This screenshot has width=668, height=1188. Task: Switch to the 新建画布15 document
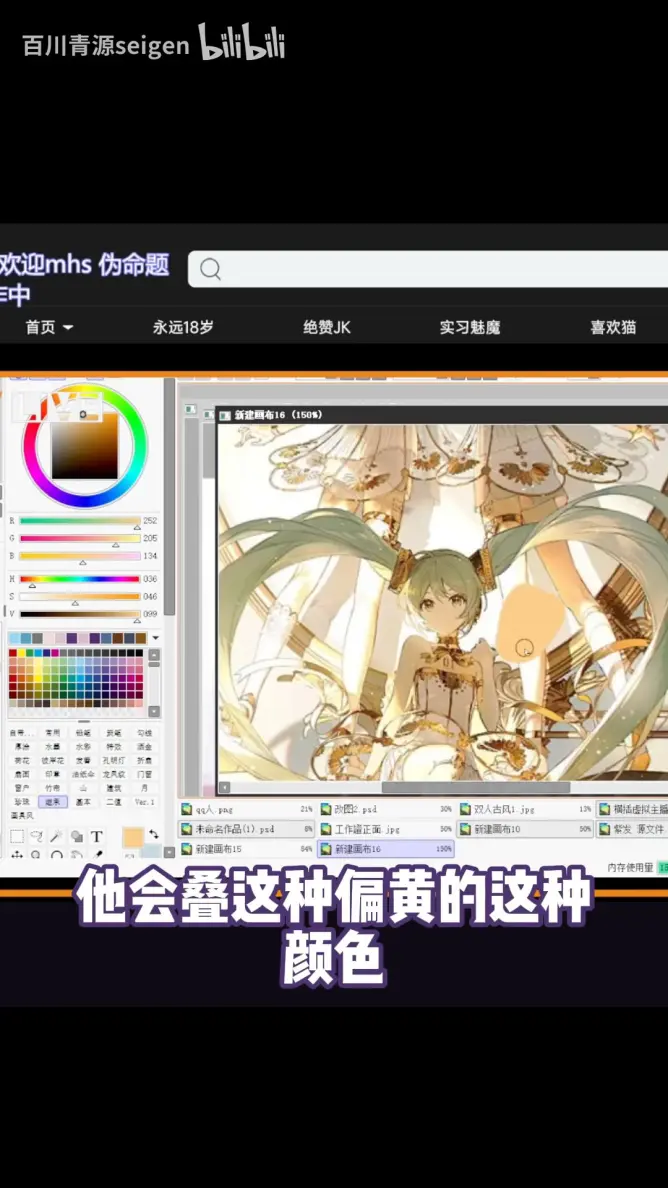[246, 849]
